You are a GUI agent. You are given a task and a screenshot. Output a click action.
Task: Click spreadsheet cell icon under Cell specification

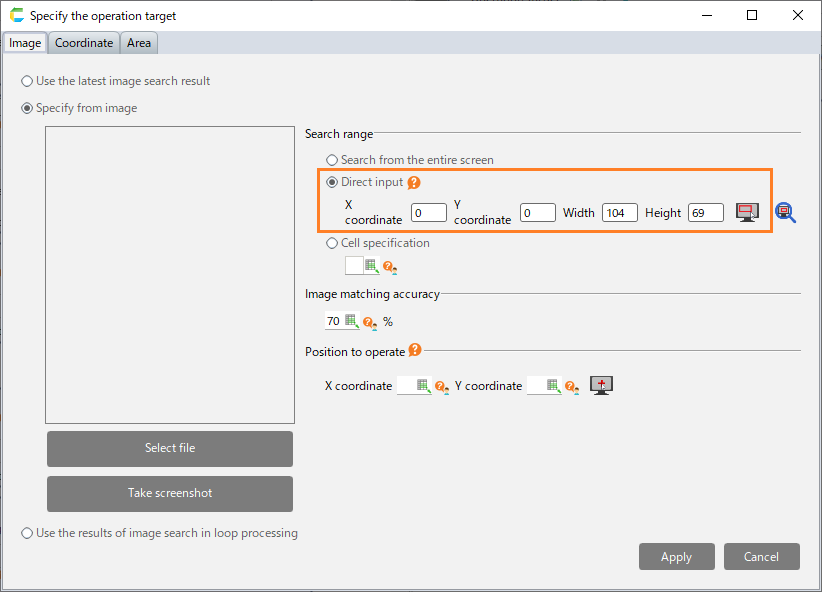(372, 266)
